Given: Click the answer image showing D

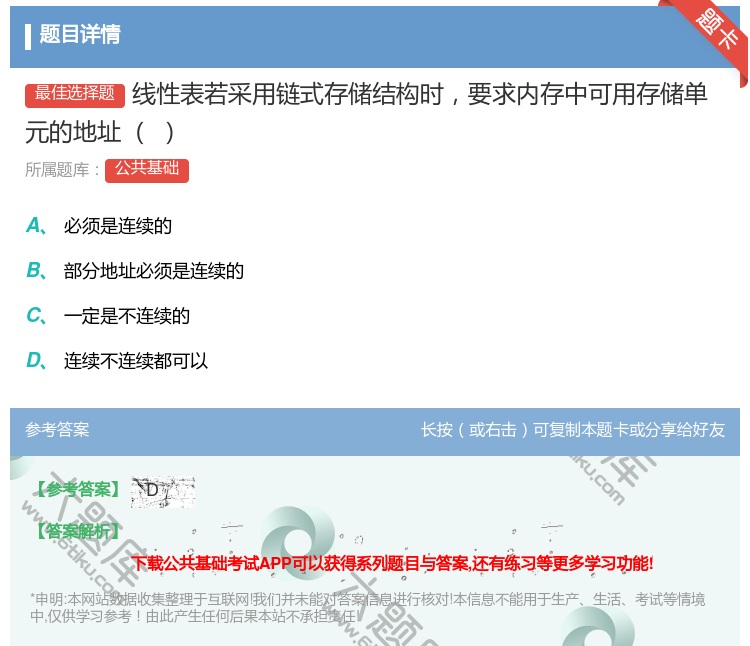Looking at the screenshot, I should [x=163, y=492].
